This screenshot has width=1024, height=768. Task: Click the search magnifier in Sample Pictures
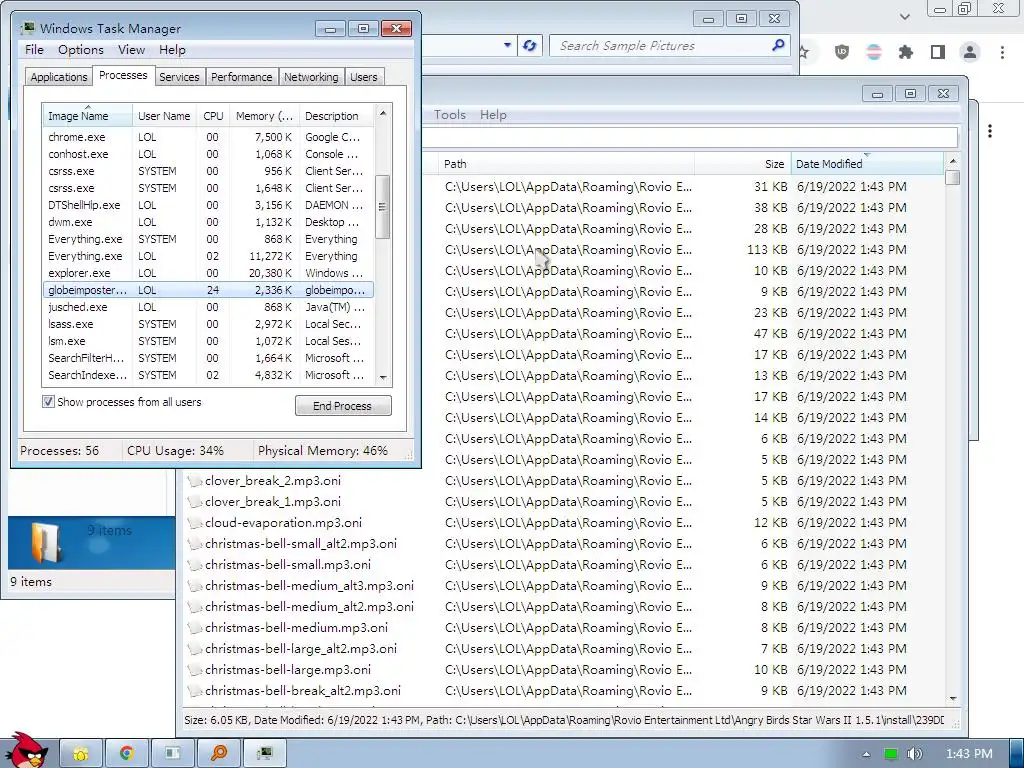pyautogui.click(x=778, y=45)
